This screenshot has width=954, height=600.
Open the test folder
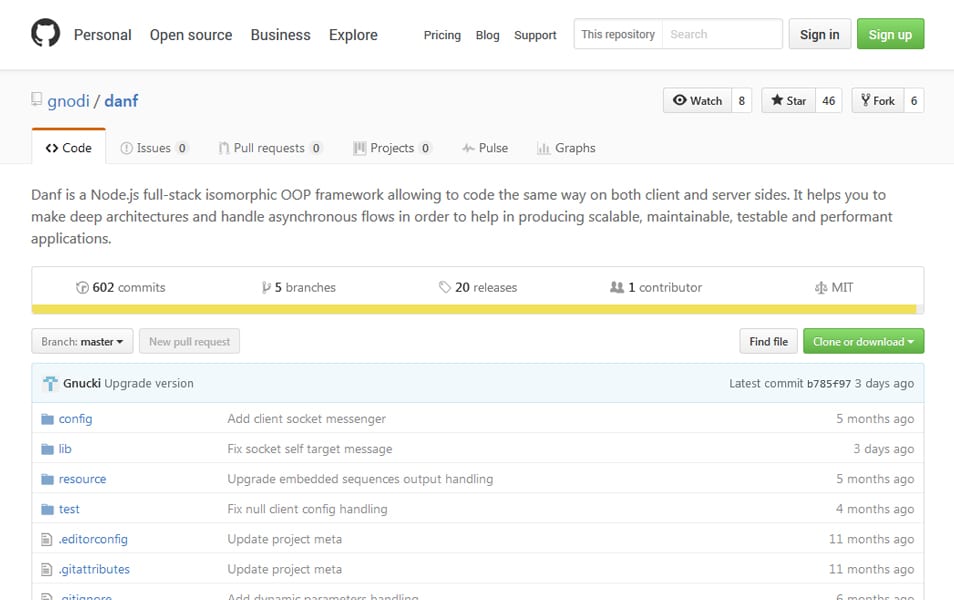point(69,509)
